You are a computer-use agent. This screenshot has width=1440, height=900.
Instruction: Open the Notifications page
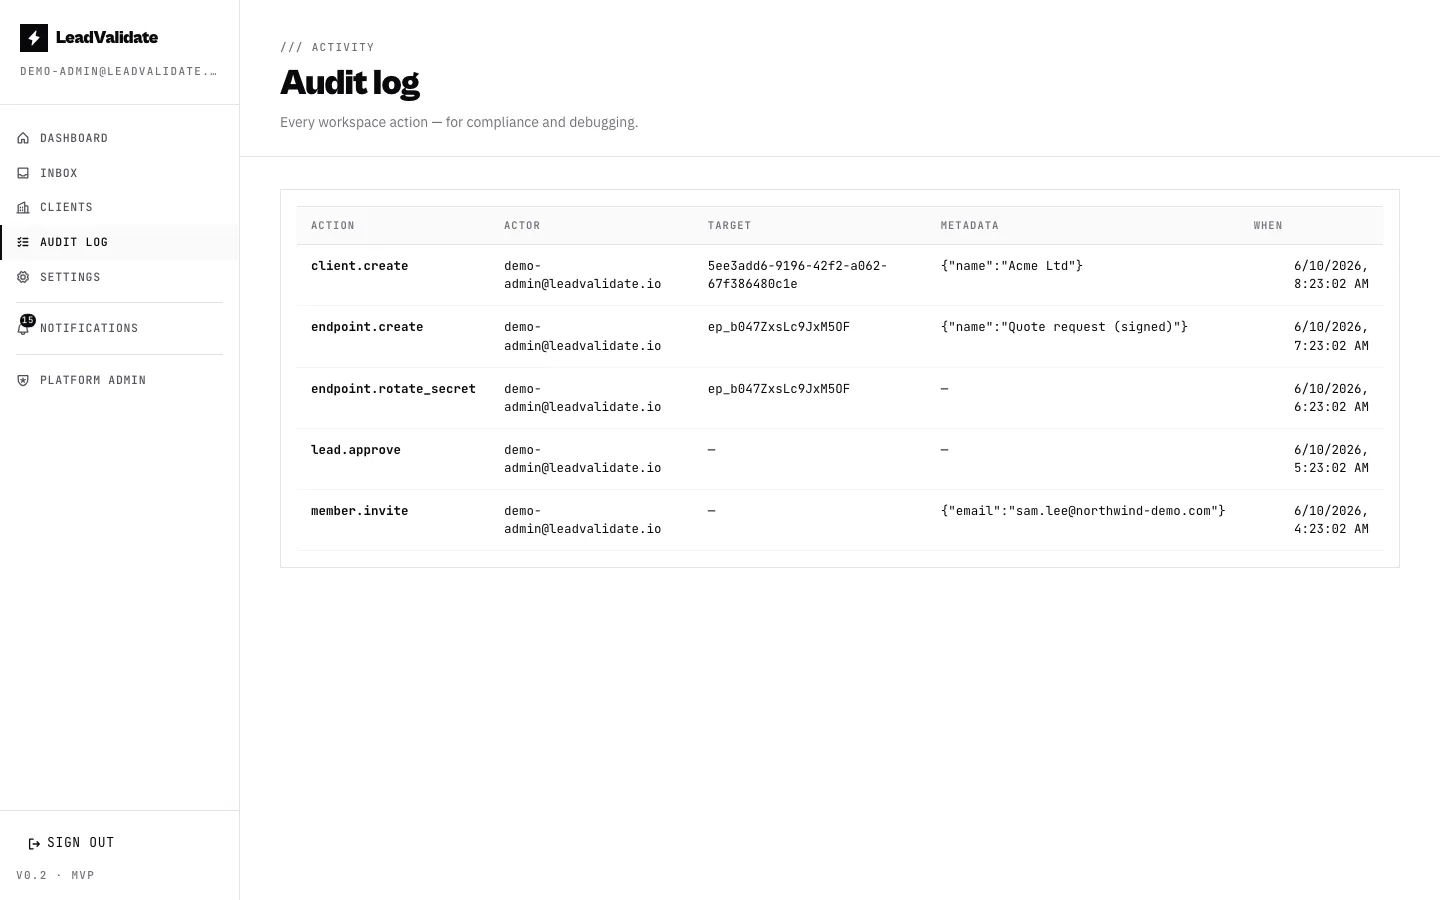click(120, 328)
